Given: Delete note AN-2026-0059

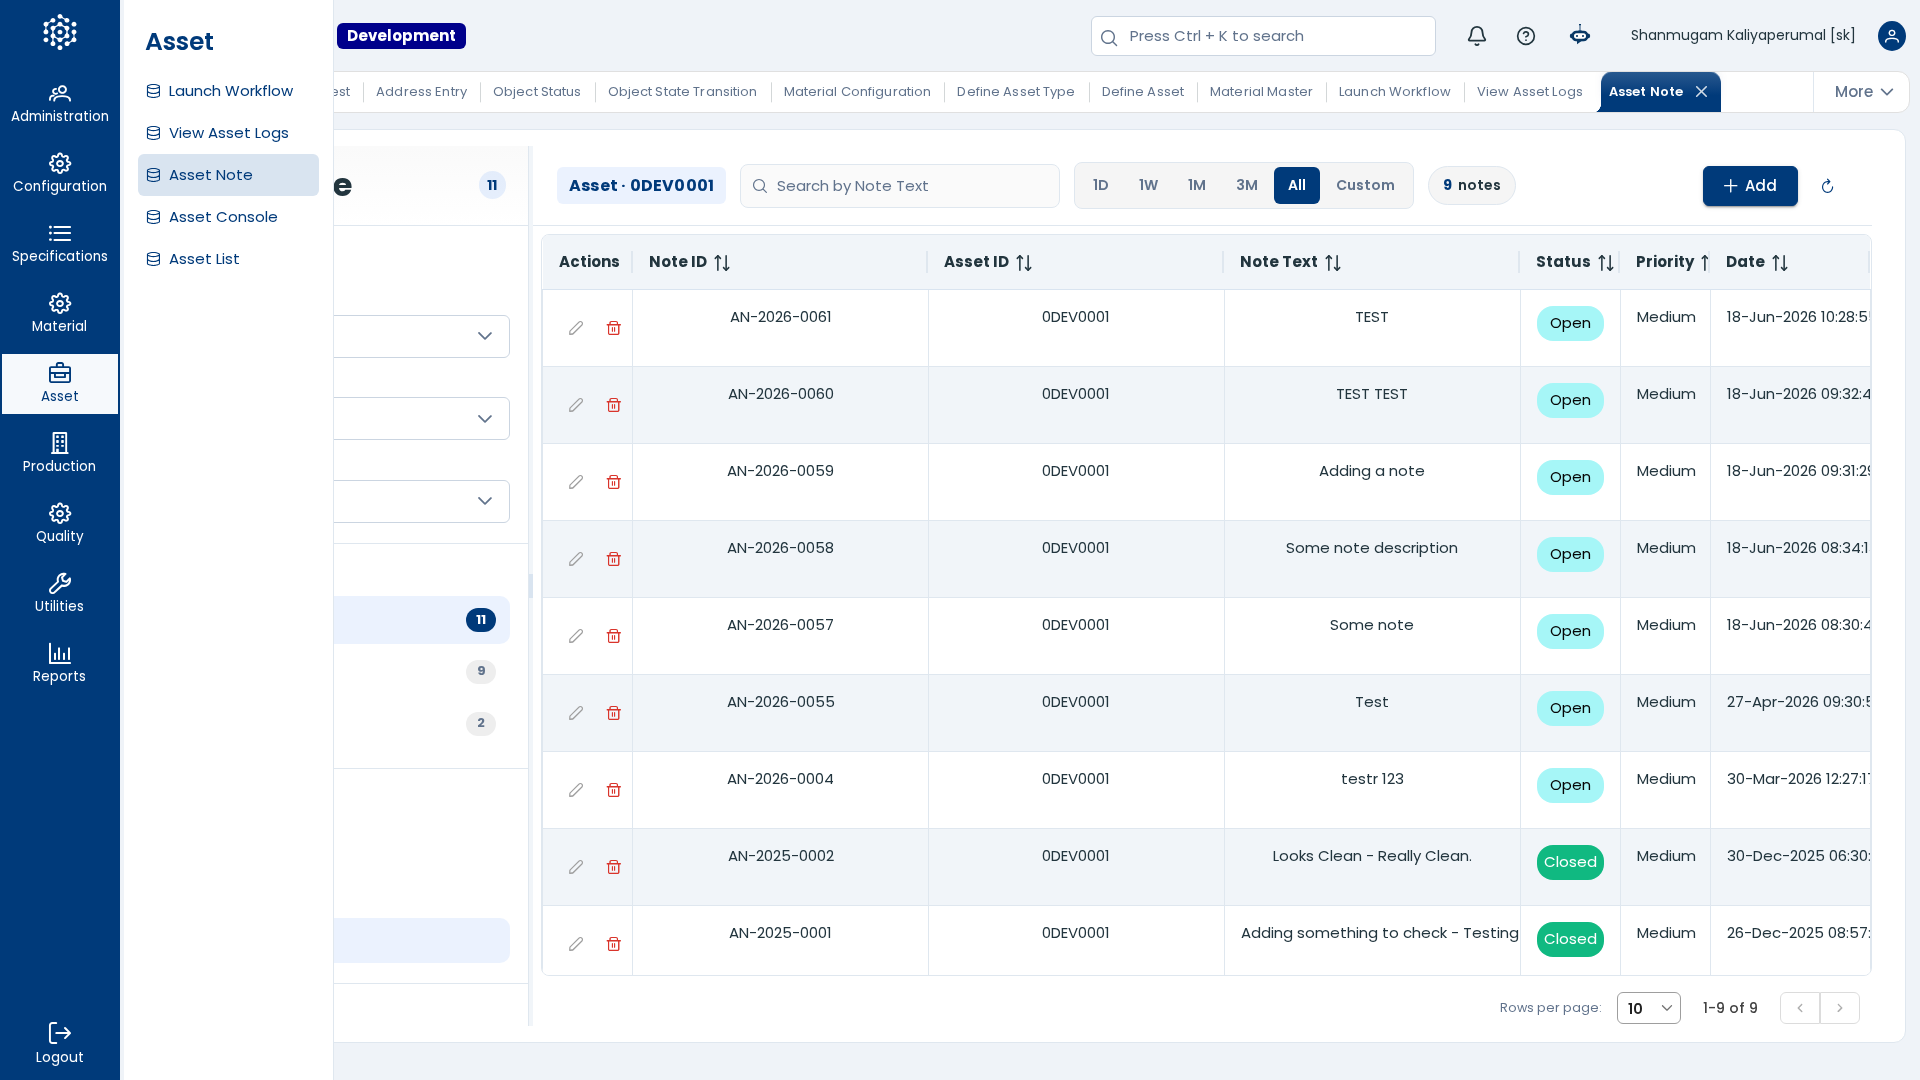Looking at the screenshot, I should tap(614, 482).
